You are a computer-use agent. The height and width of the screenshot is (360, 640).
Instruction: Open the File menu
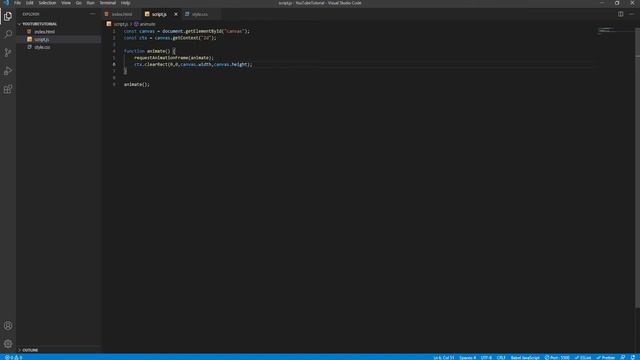click(x=18, y=3)
